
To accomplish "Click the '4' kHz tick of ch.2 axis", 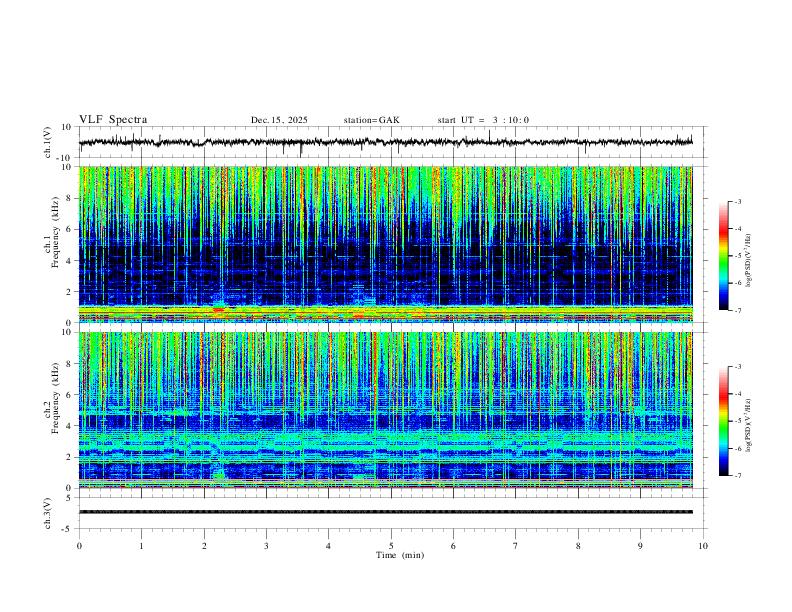I will tap(70, 426).
